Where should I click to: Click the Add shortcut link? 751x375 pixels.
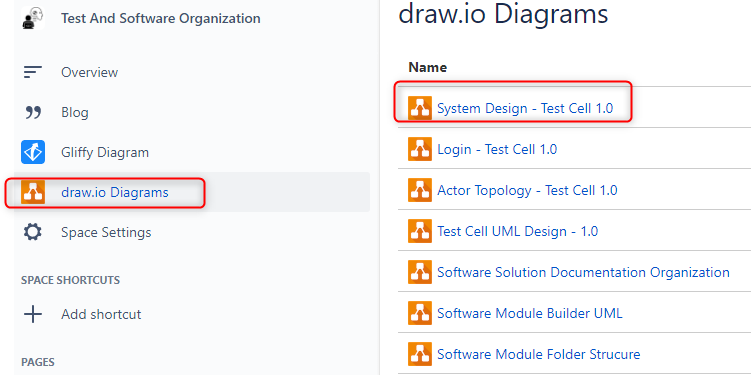[101, 315]
